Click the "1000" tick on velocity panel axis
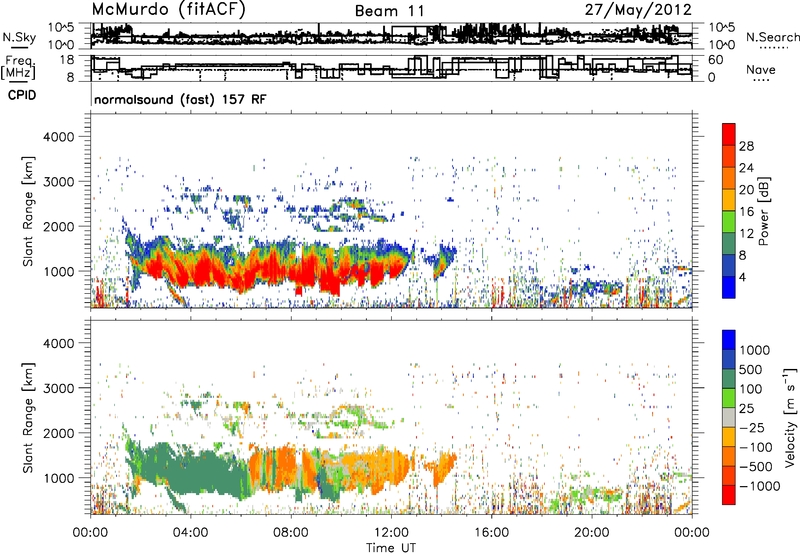This screenshot has width=800, height=554. coord(58,478)
